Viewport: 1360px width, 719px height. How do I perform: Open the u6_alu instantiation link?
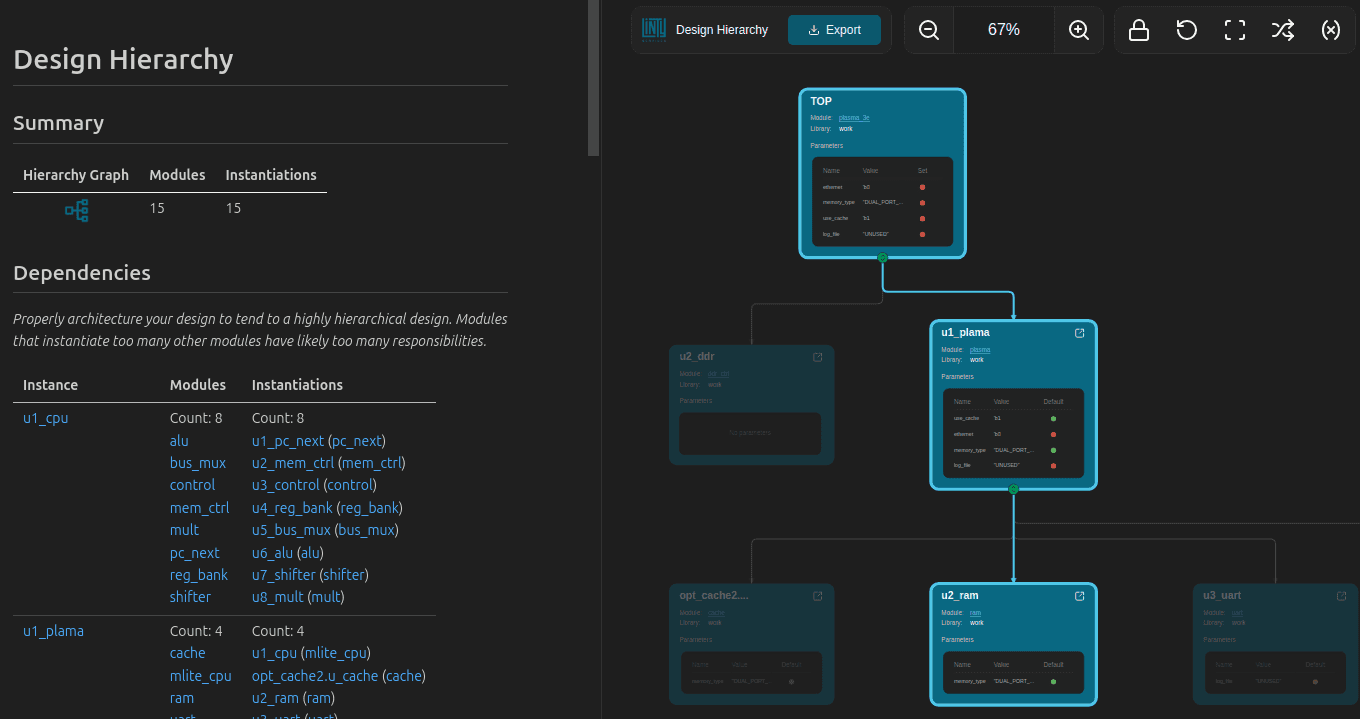[274, 553]
